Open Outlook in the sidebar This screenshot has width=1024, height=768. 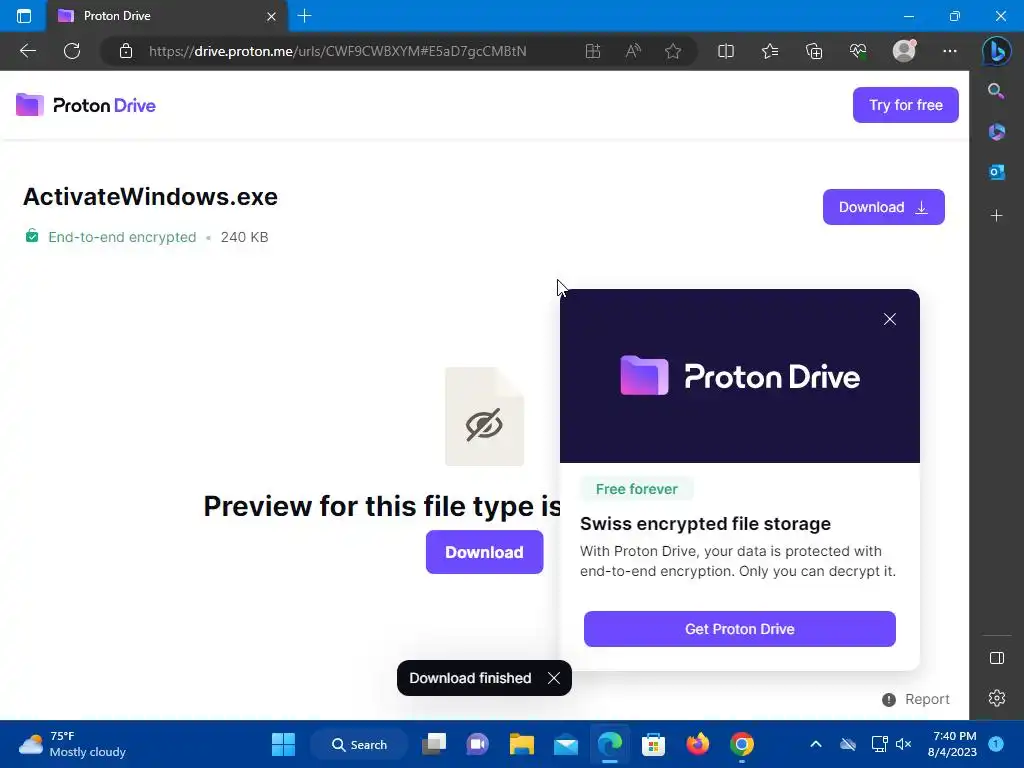coord(996,172)
